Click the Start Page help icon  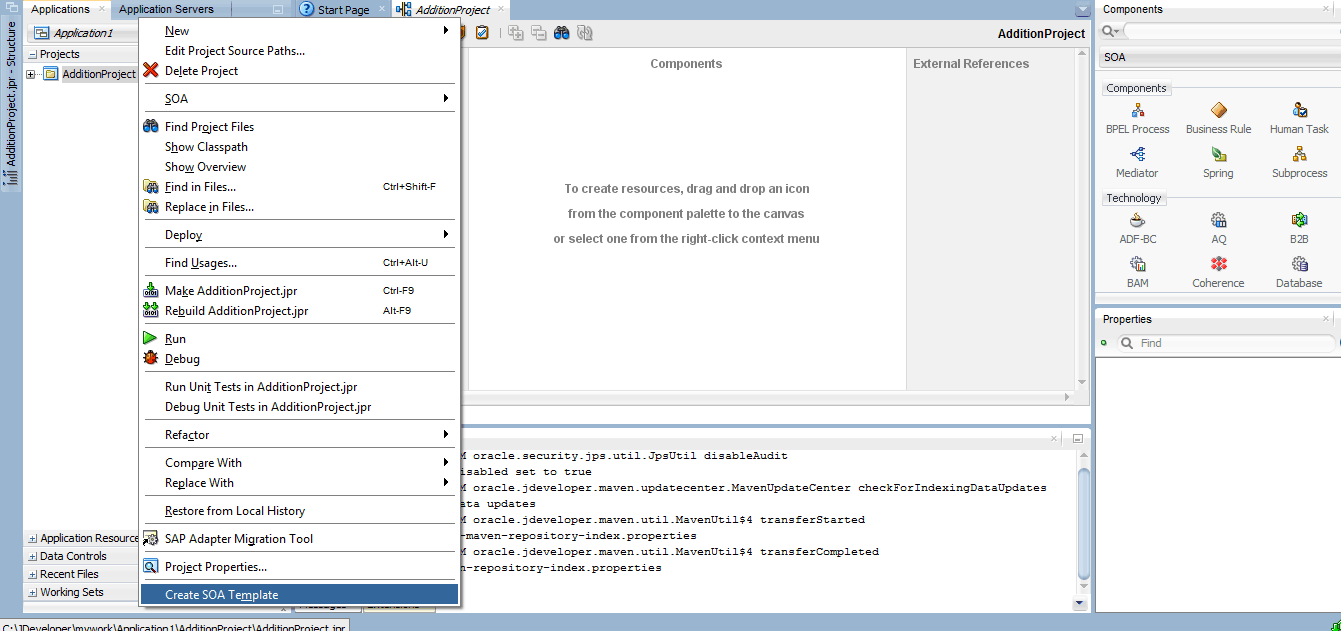tap(307, 9)
